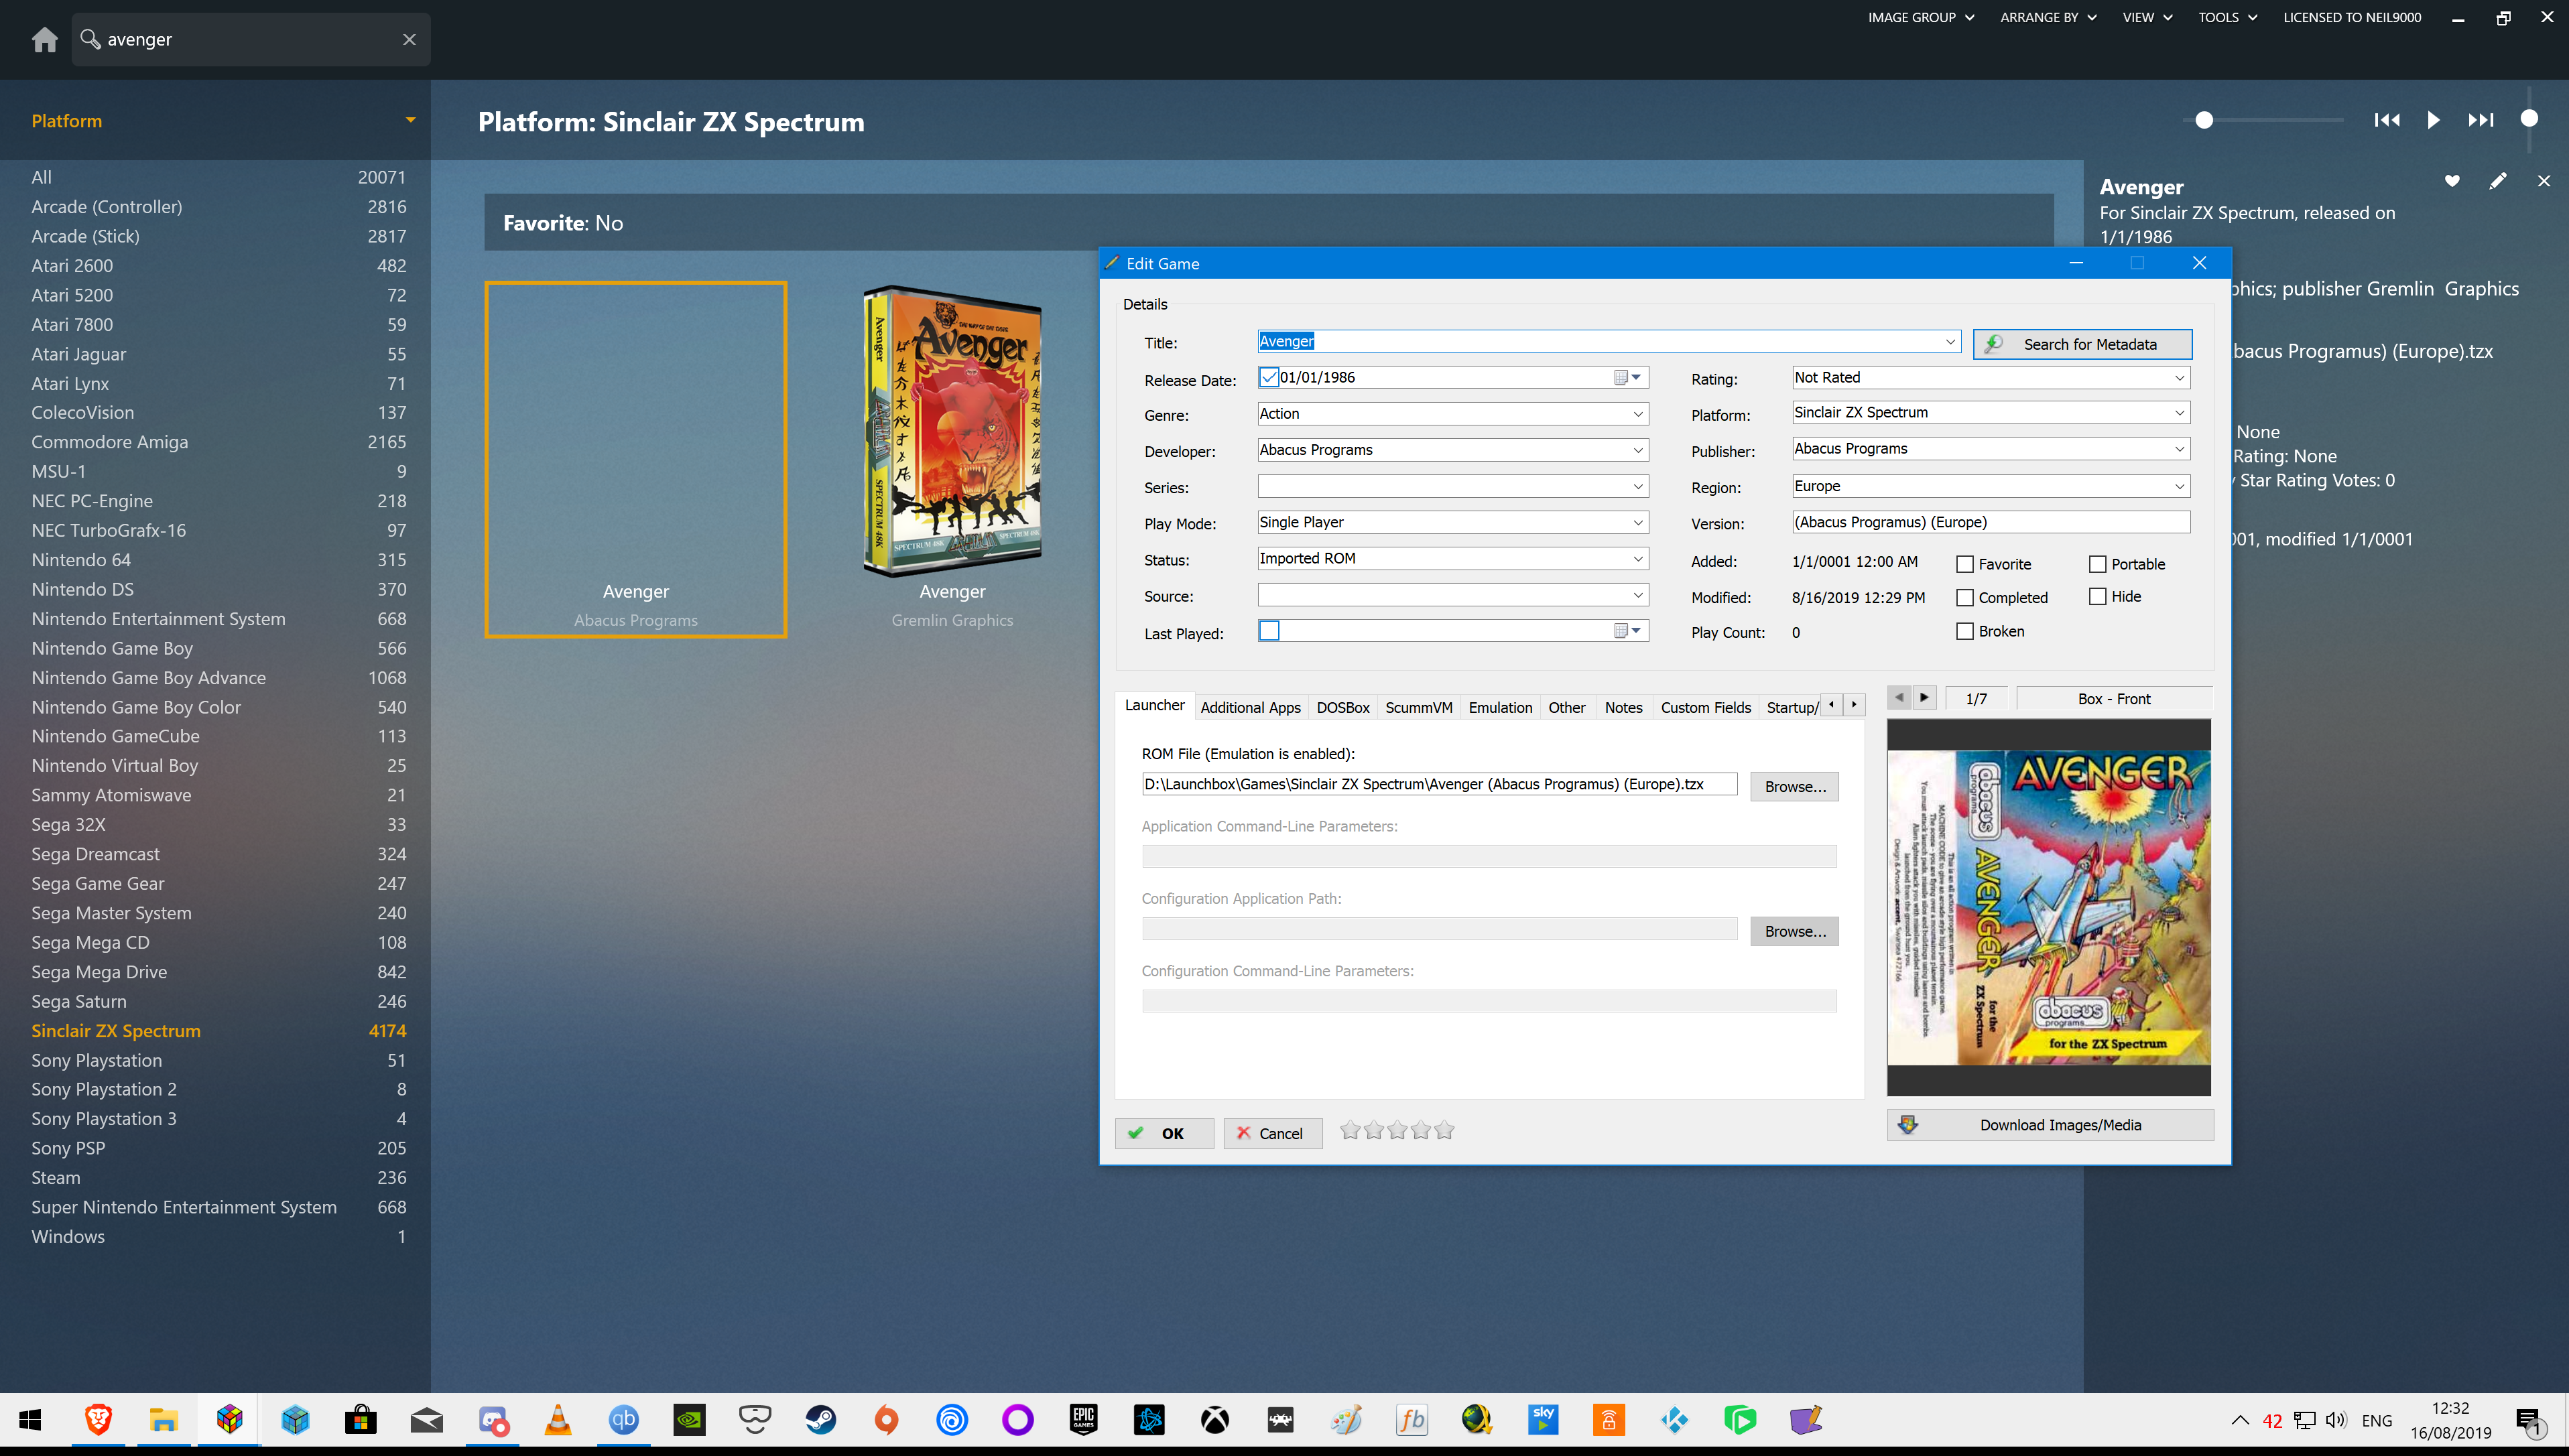Open Xbox app from taskbar
2569x1456 pixels.
coord(1215,1419)
